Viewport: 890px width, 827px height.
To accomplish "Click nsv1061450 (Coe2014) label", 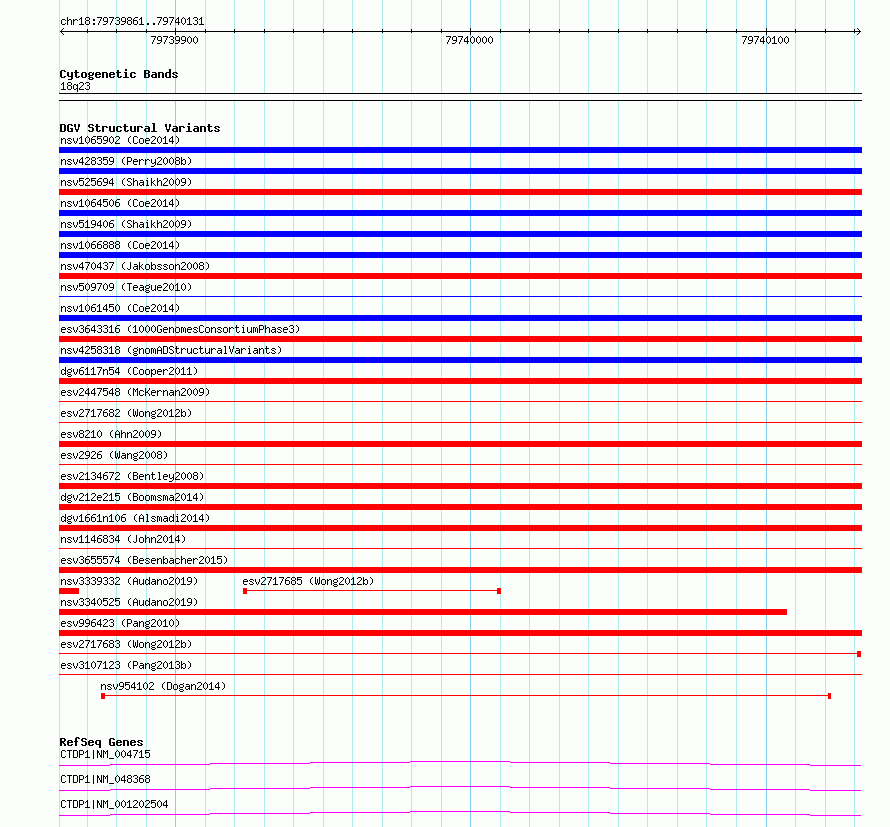I will pos(120,308).
